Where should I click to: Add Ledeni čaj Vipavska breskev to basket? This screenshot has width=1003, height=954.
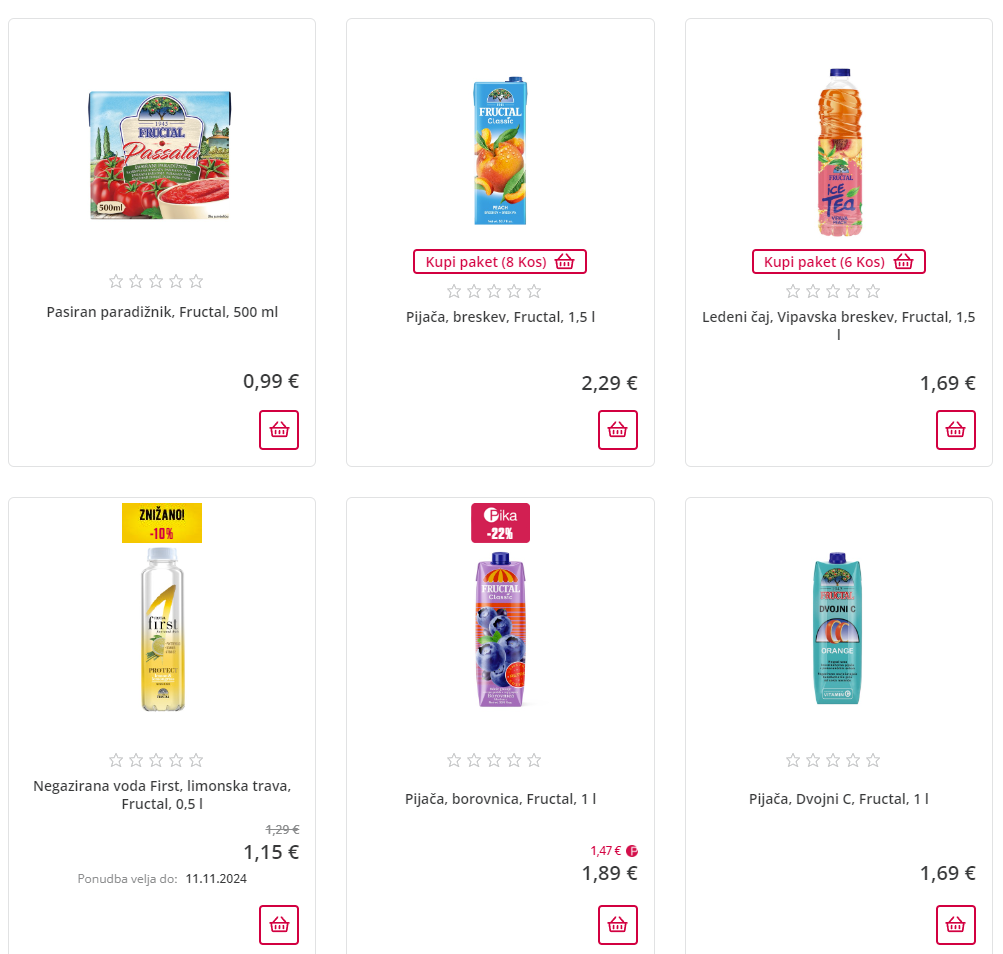coord(956,430)
